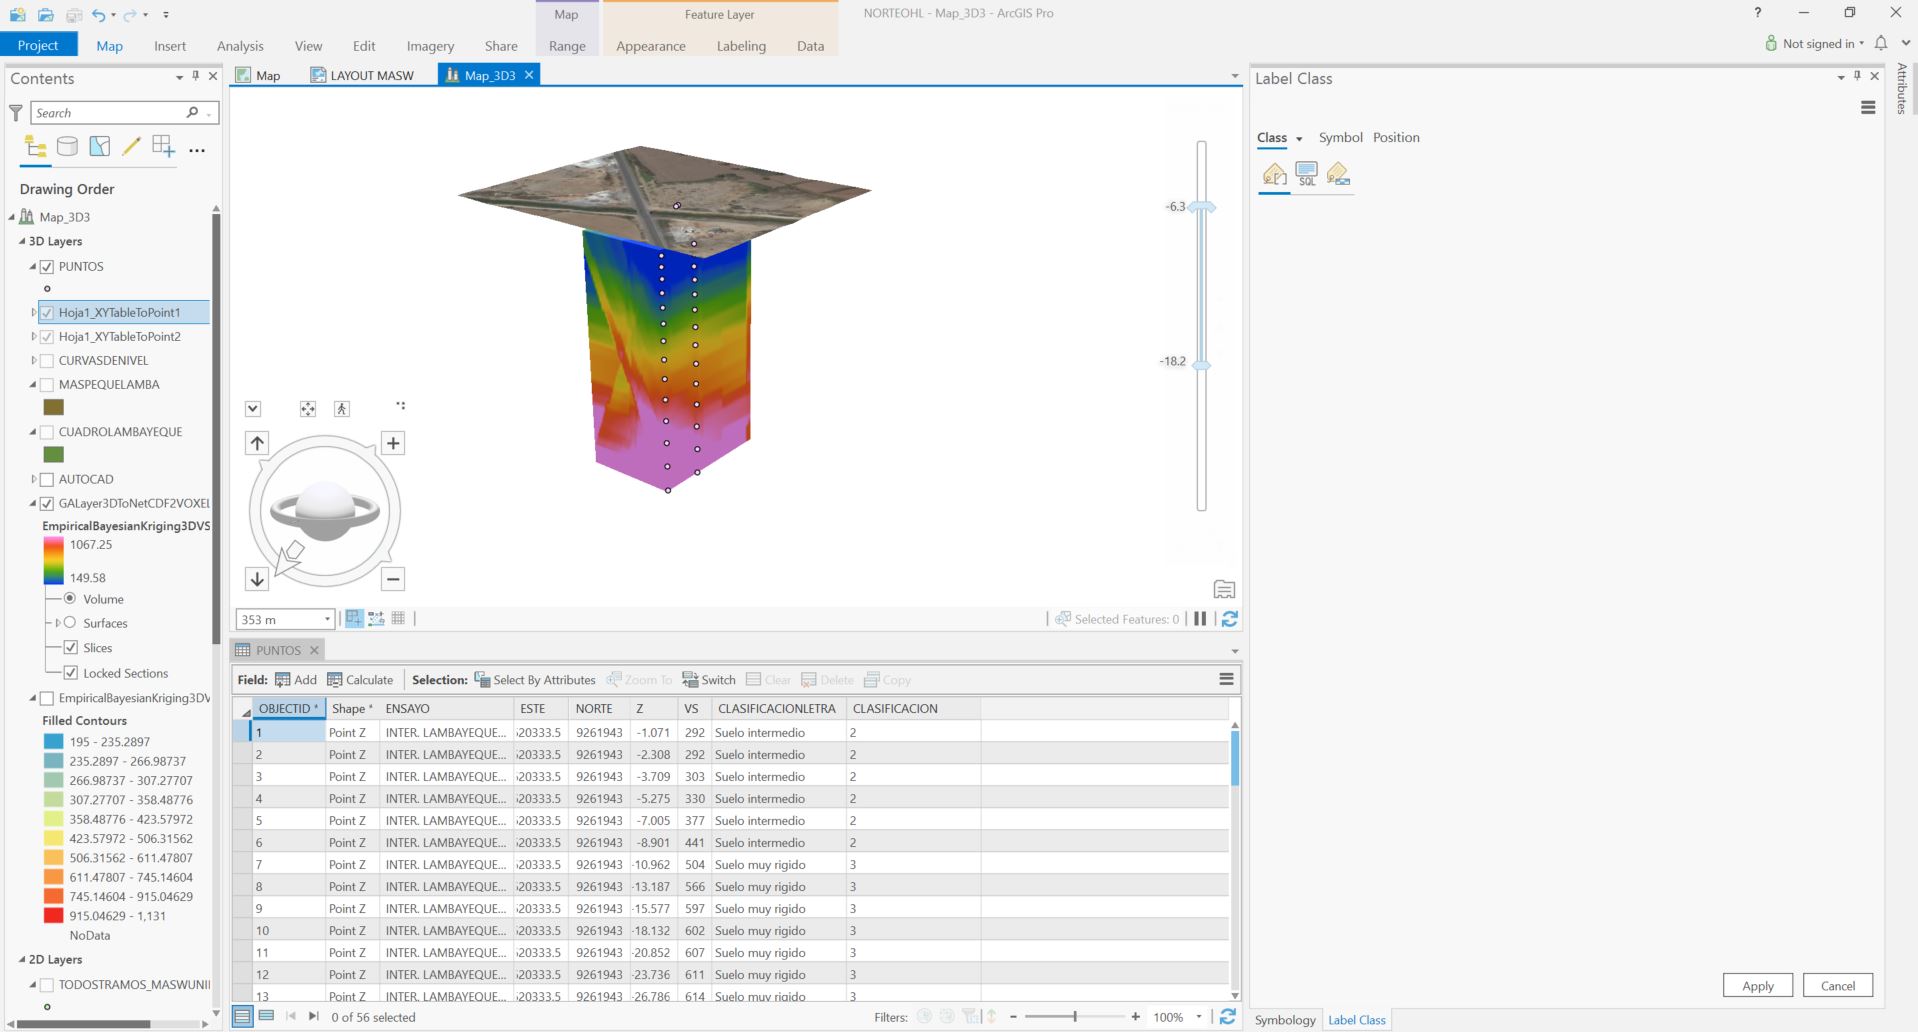The height and width of the screenshot is (1032, 1918).
Task: Show all records view button
Action: (242, 1016)
